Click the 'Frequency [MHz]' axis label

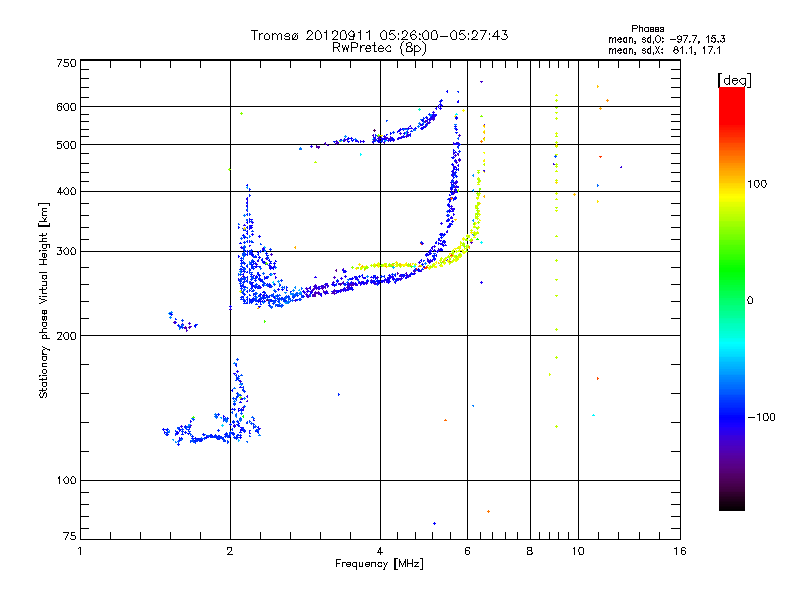(379, 564)
